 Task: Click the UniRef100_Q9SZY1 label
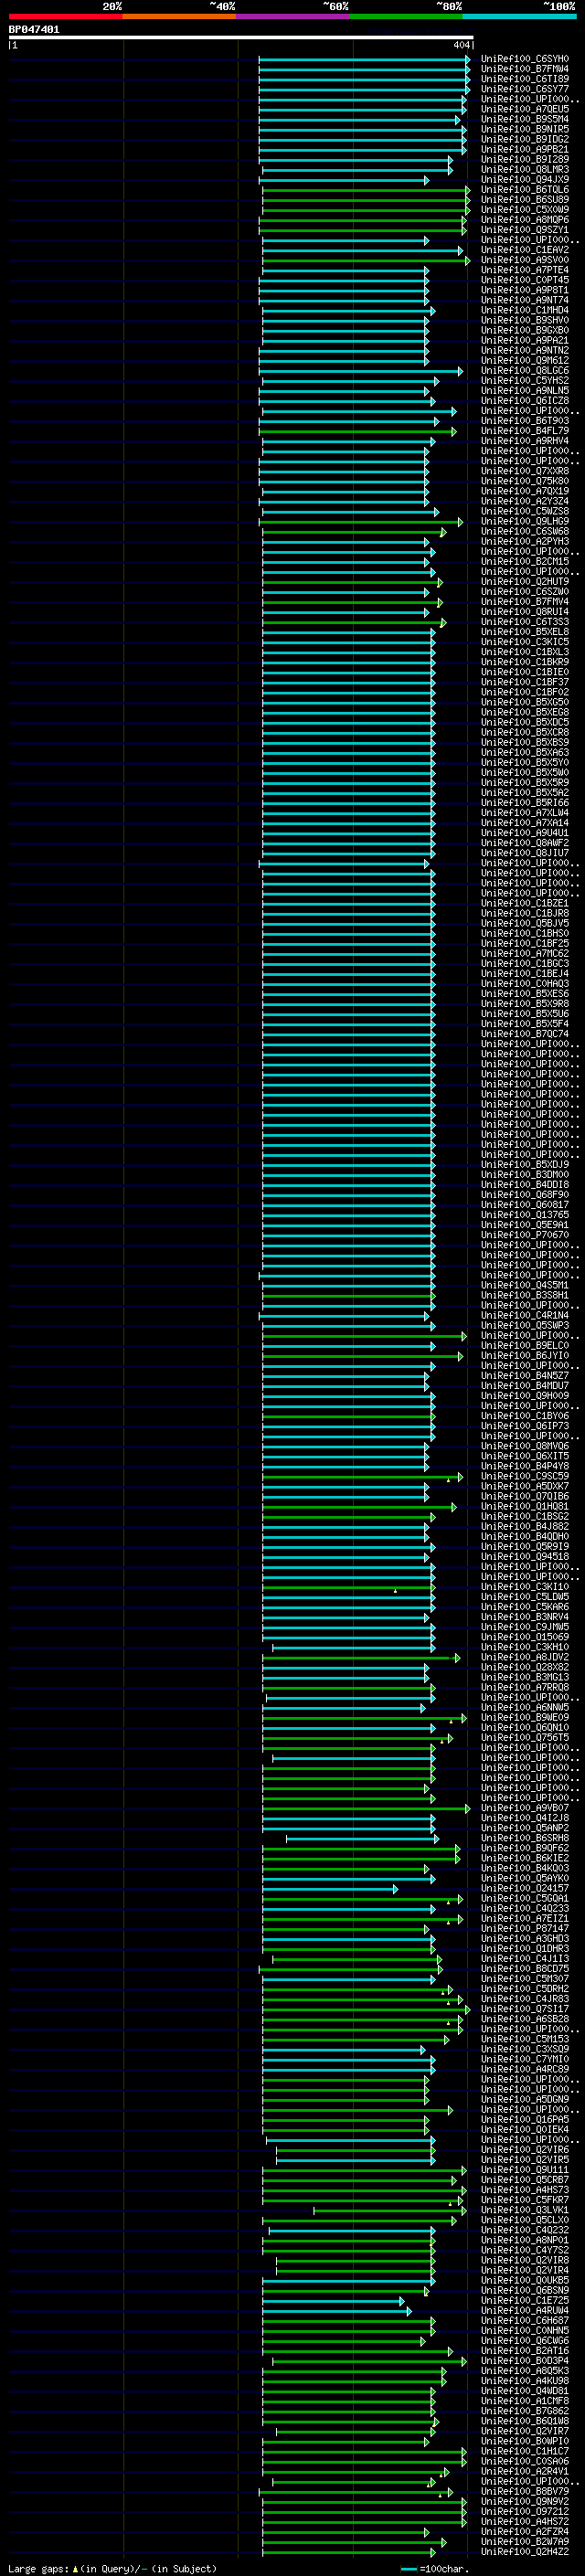click(525, 230)
